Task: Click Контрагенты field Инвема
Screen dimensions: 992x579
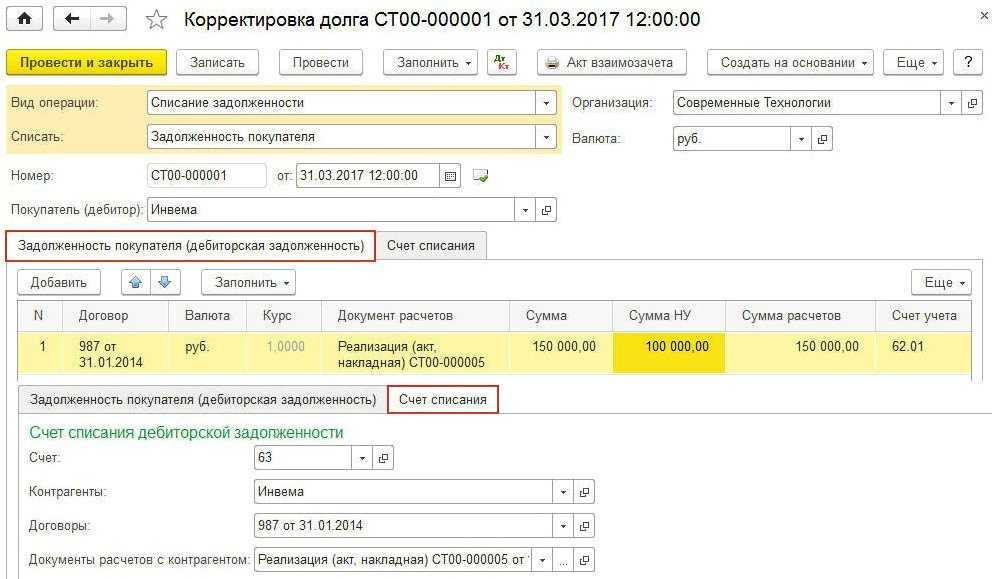Action: [403, 492]
